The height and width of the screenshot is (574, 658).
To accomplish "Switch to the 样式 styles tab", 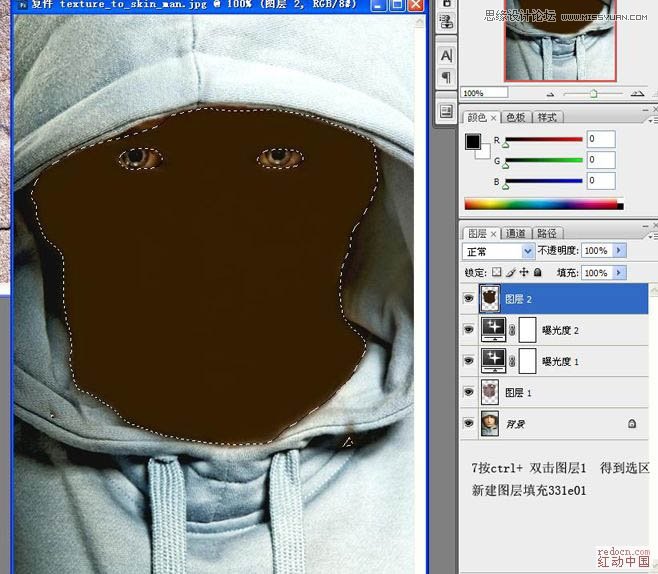I will (x=547, y=117).
